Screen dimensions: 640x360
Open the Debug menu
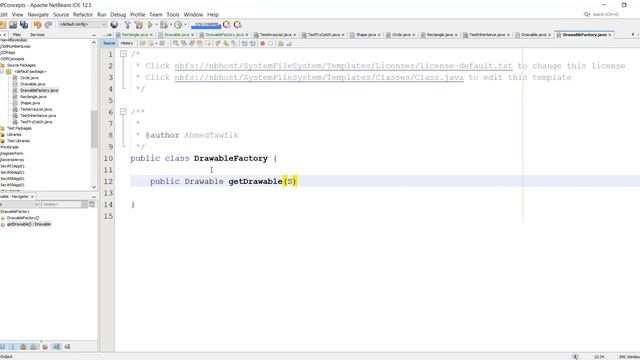click(118, 14)
